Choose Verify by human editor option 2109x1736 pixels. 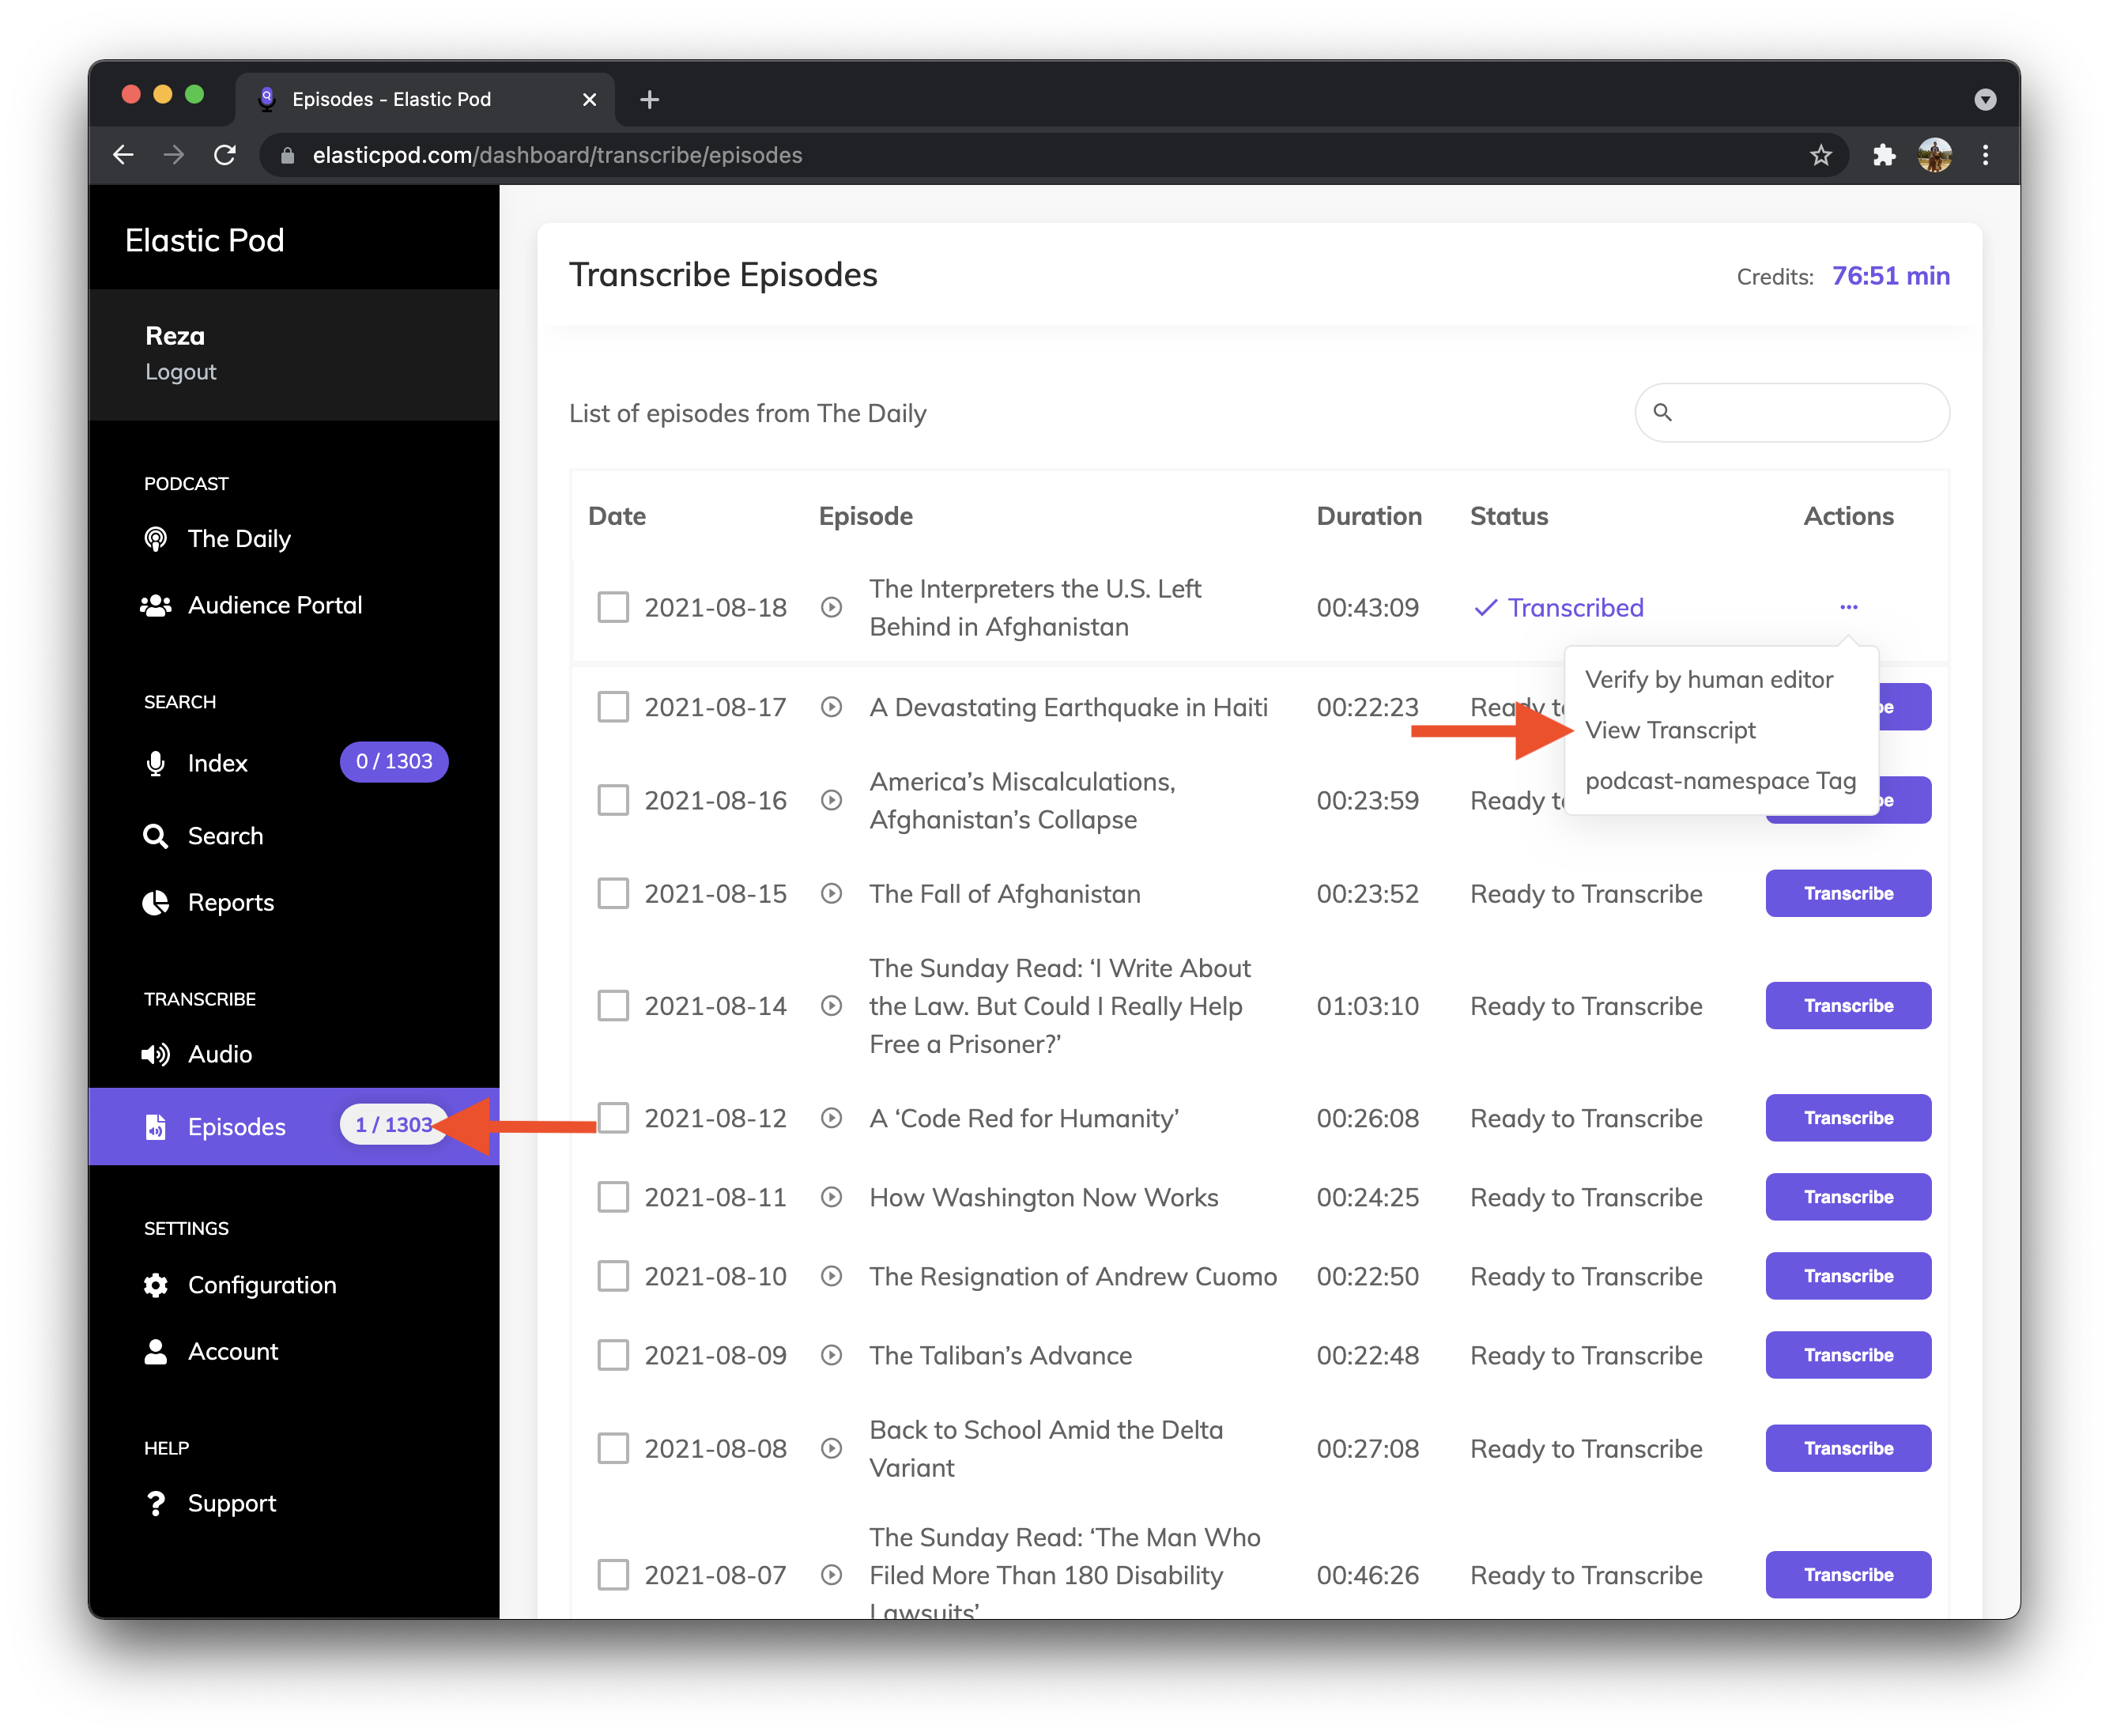click(x=1709, y=679)
